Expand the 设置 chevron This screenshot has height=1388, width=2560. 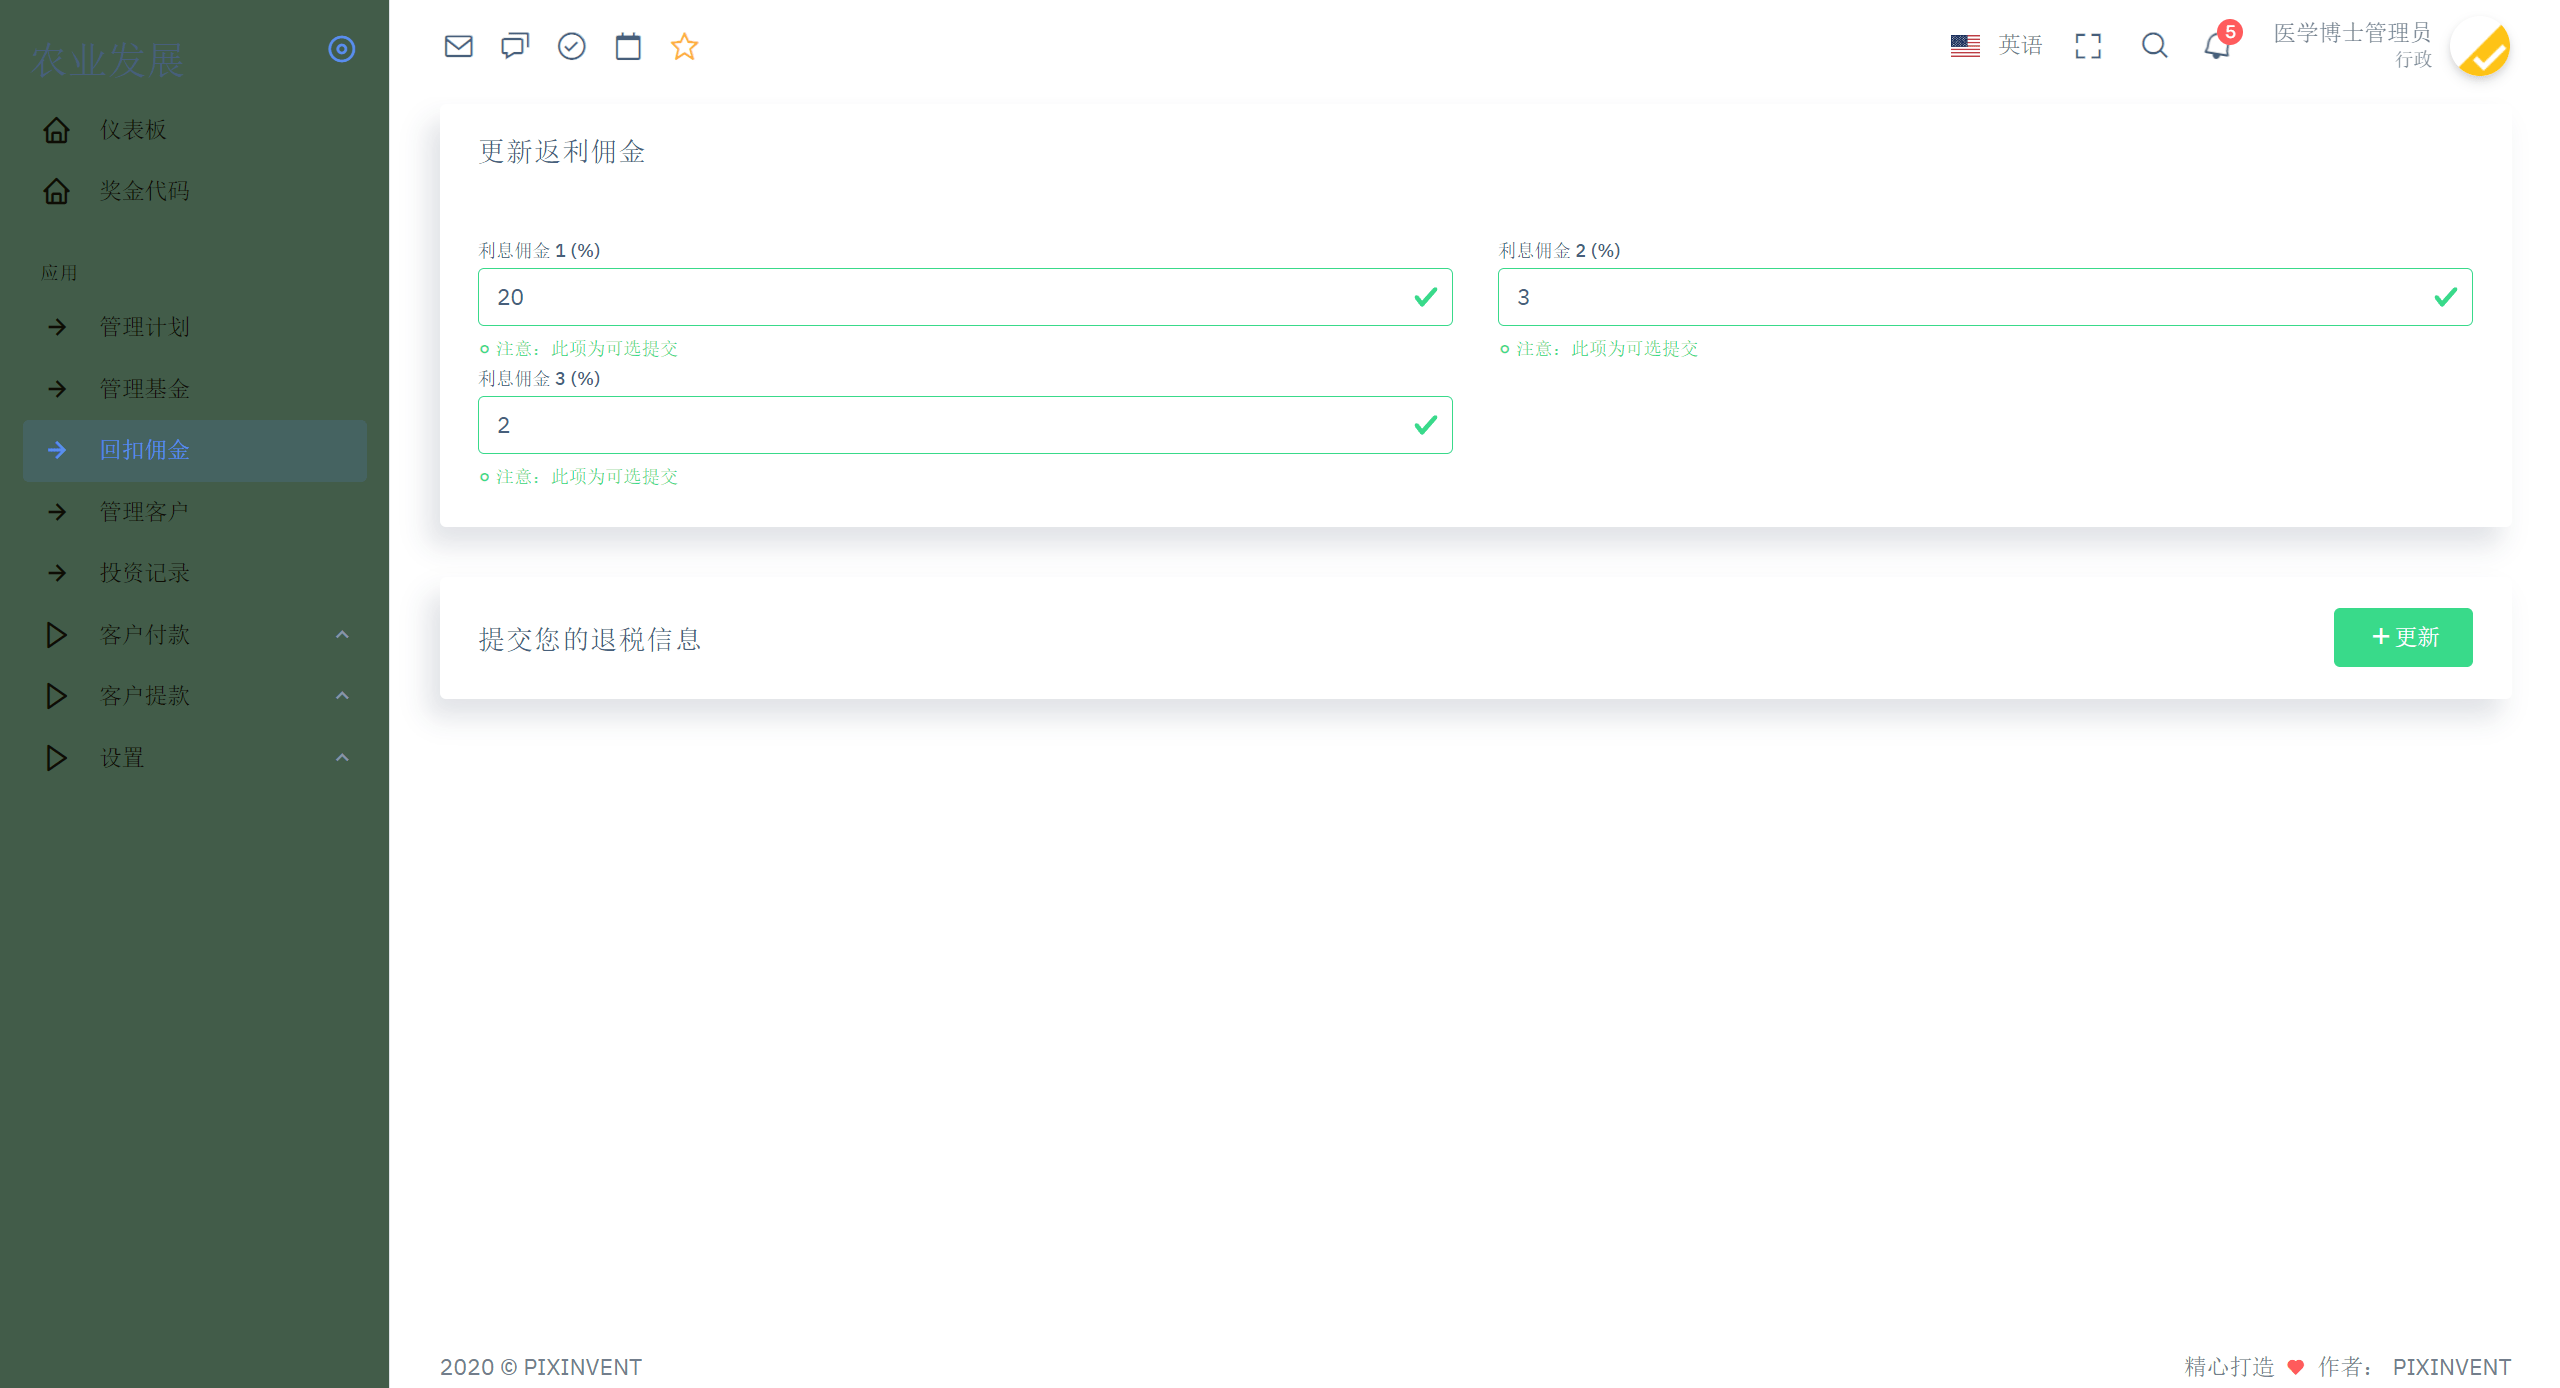(x=342, y=758)
